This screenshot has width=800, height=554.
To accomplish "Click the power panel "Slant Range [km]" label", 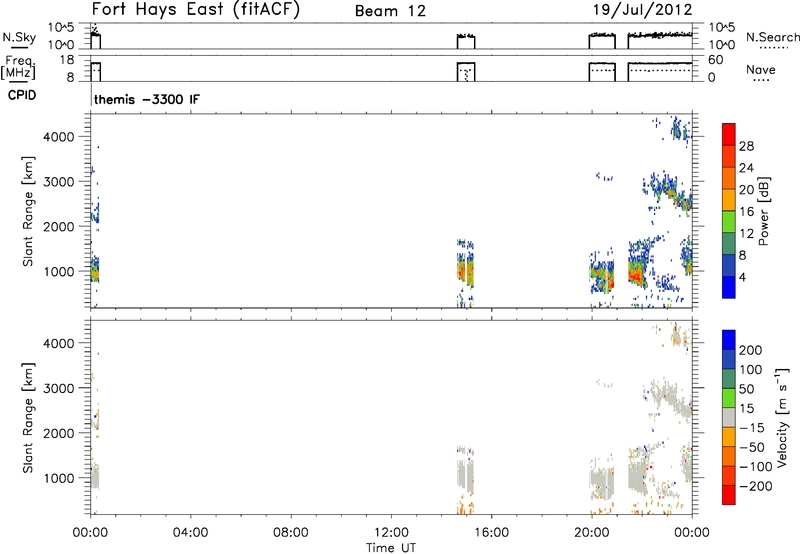I will [x=28, y=211].
